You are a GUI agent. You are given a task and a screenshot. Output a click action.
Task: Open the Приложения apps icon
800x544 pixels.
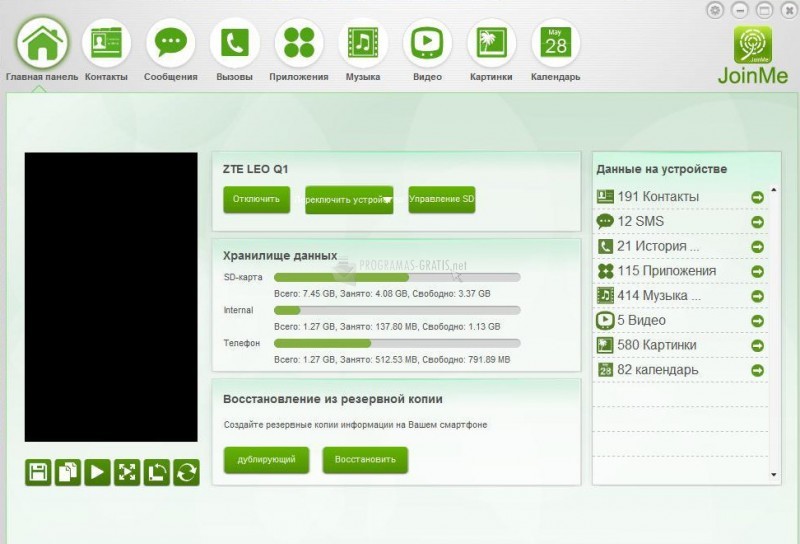click(x=299, y=43)
